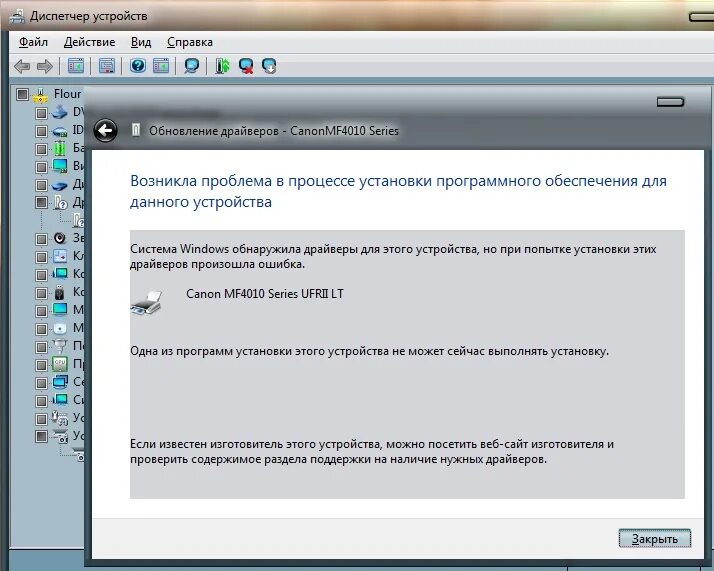Viewport: 714px width, 571px height.
Task: Expand the Си system devices node
Action: [41, 401]
